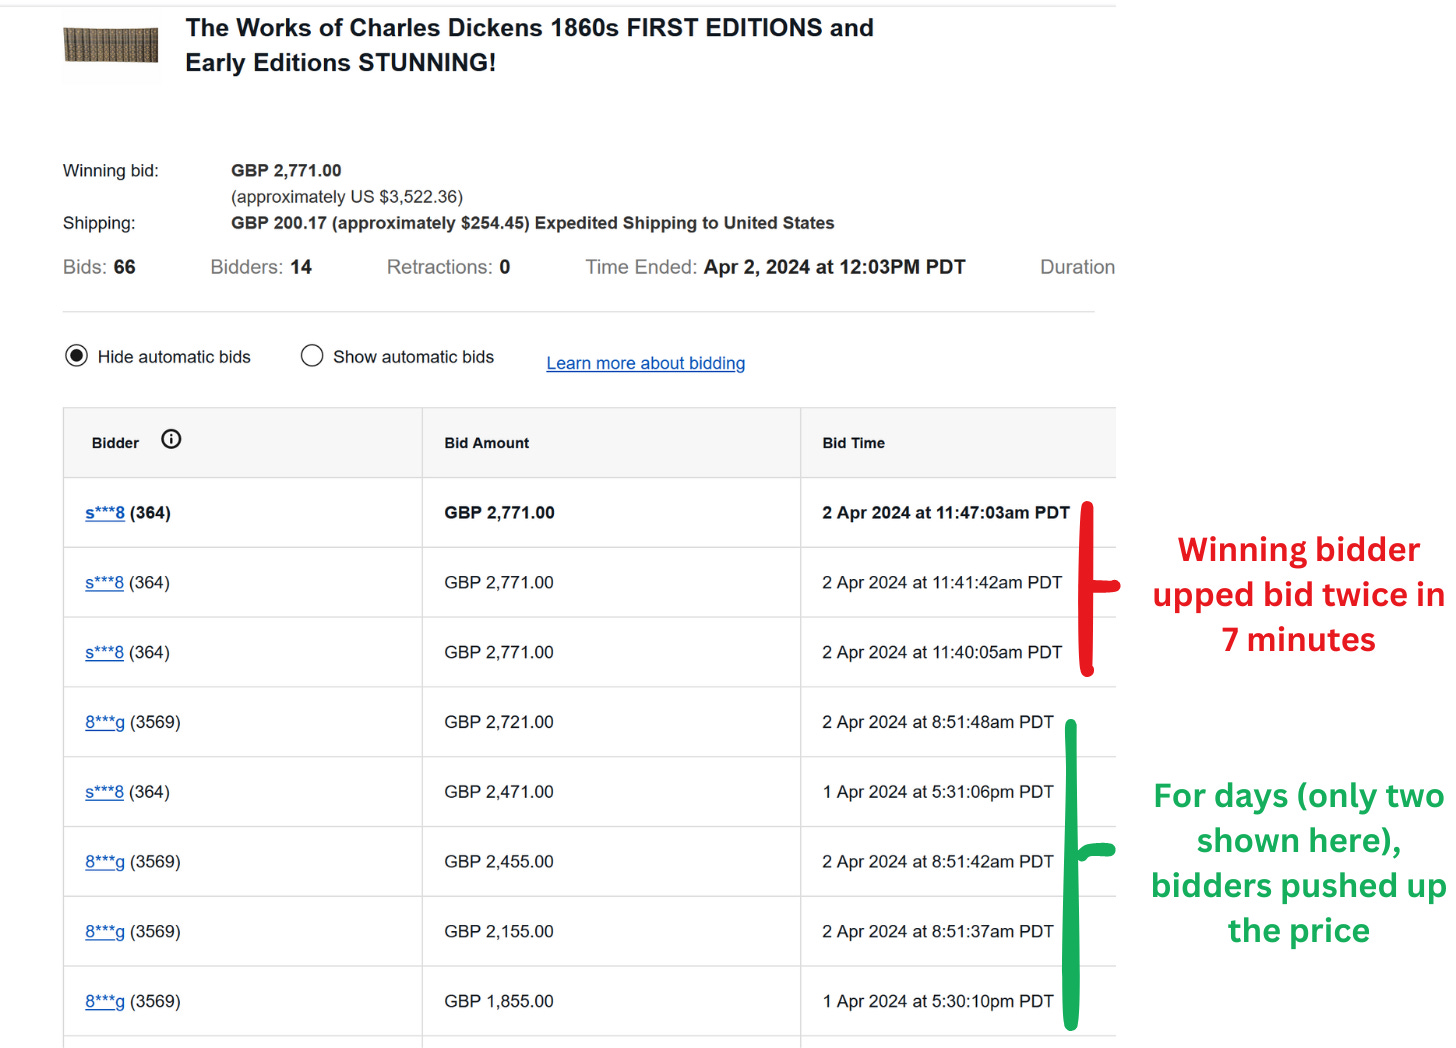
Task: Click the Winning bid label
Action: pos(111,171)
